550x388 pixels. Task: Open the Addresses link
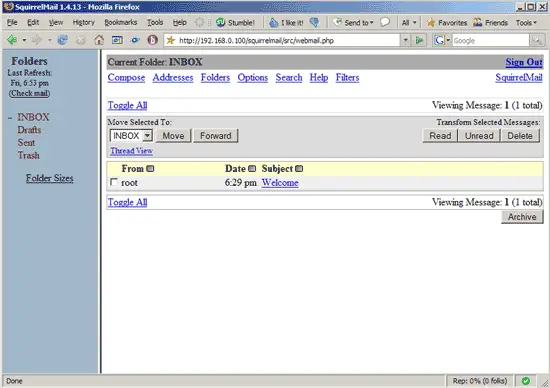pyautogui.click(x=173, y=78)
